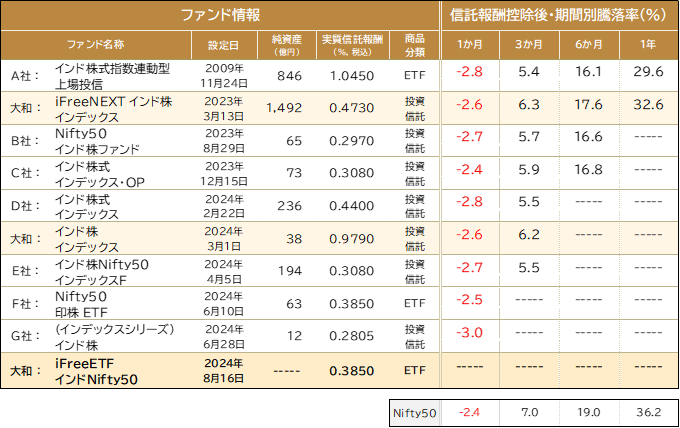Select the 純資産(億円) column header
Viewport: 680px width, 428px height.
point(287,45)
